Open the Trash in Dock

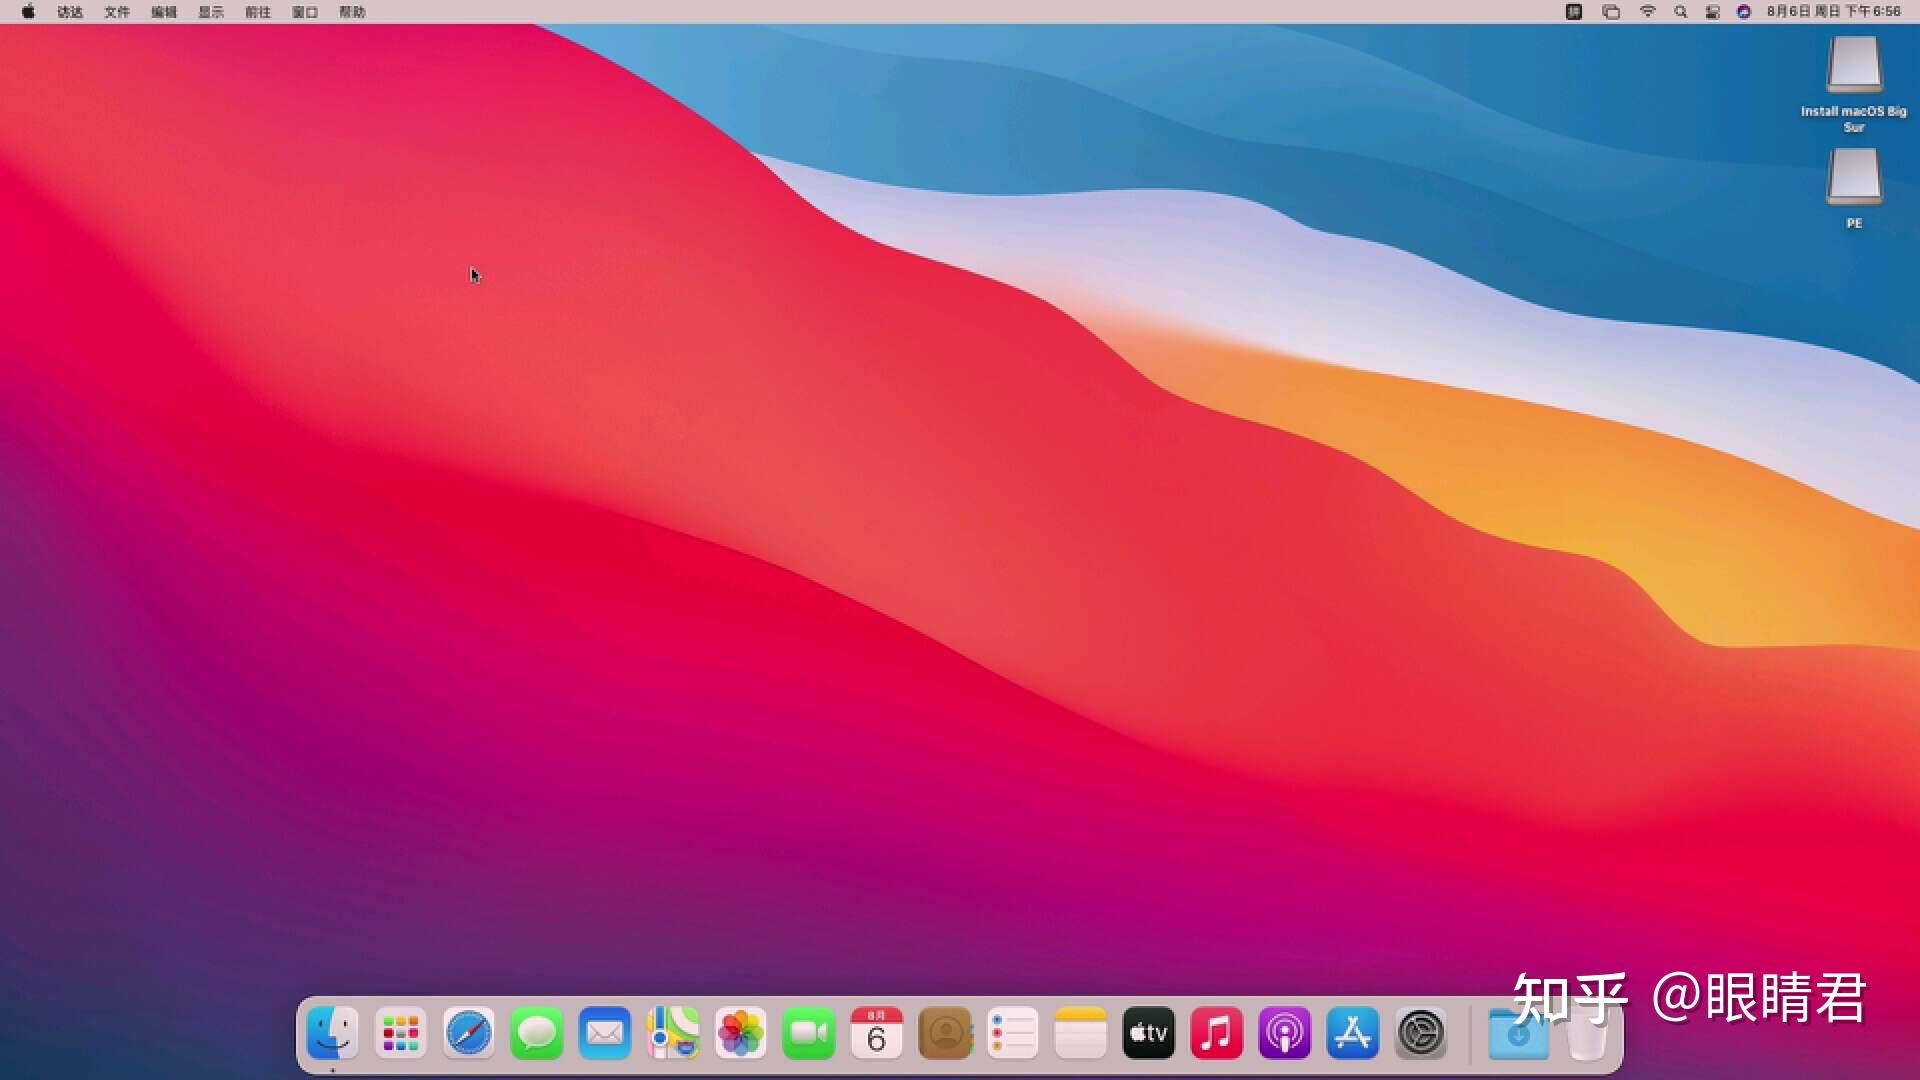1586,1033
